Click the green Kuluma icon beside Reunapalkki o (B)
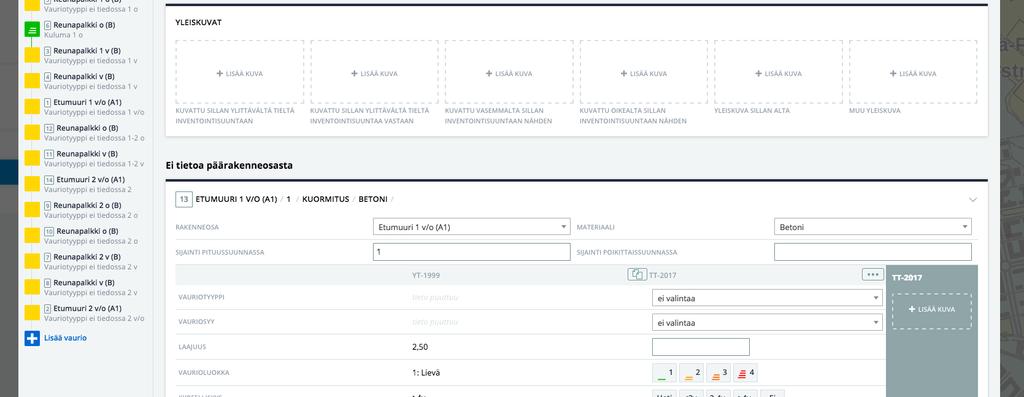Image resolution: width=1024 pixels, height=397 pixels. 32,29
